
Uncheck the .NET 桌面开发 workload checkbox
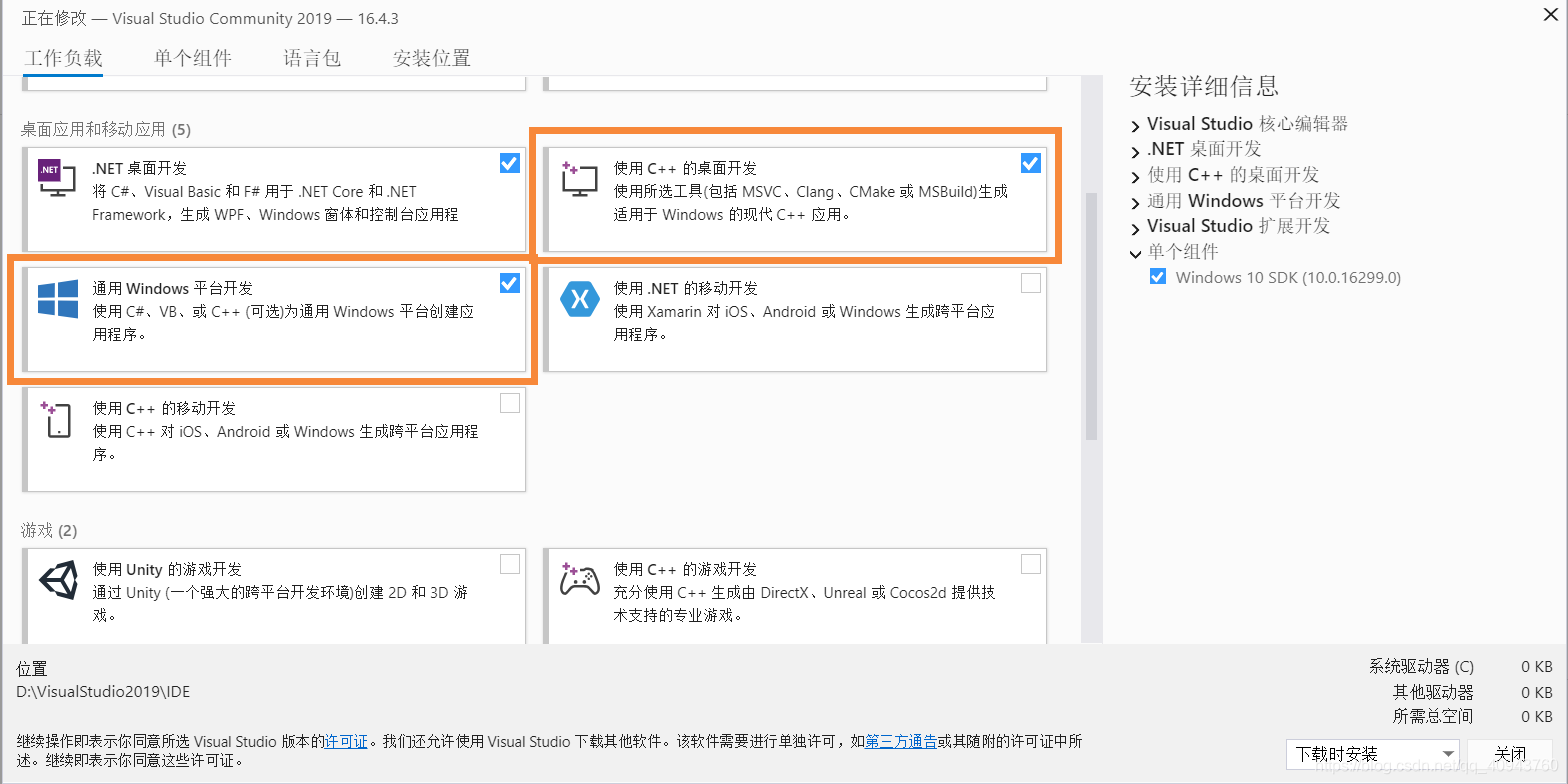tap(510, 163)
